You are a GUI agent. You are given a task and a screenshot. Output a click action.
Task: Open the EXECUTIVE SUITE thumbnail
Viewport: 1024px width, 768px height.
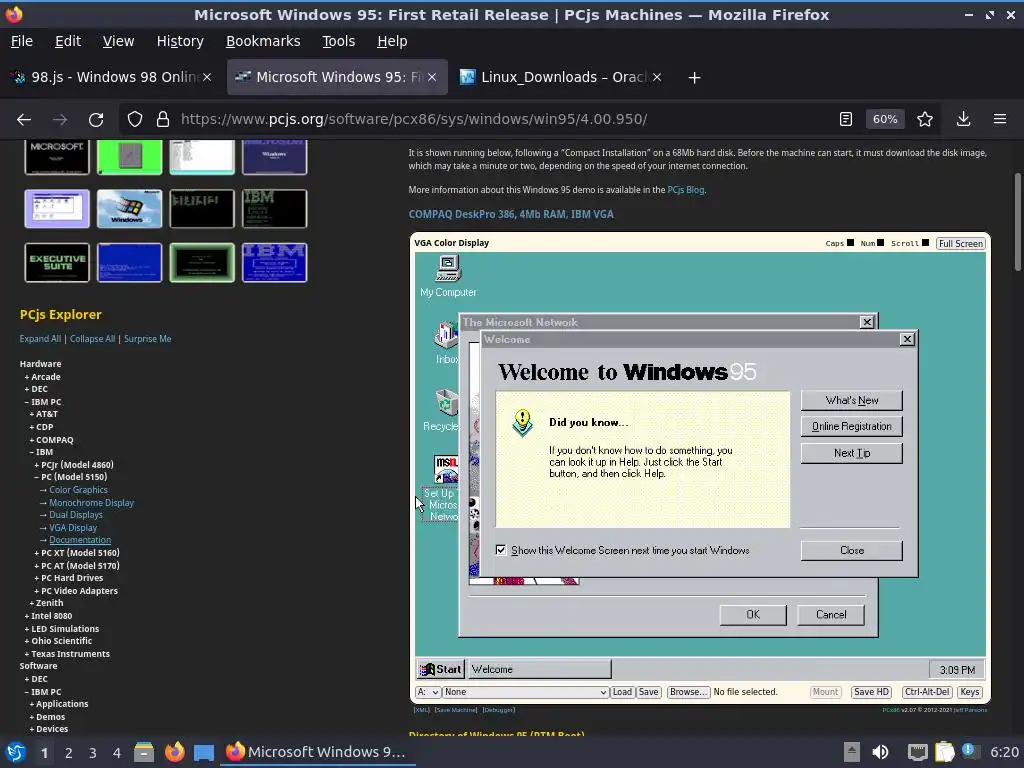pyautogui.click(x=57, y=263)
